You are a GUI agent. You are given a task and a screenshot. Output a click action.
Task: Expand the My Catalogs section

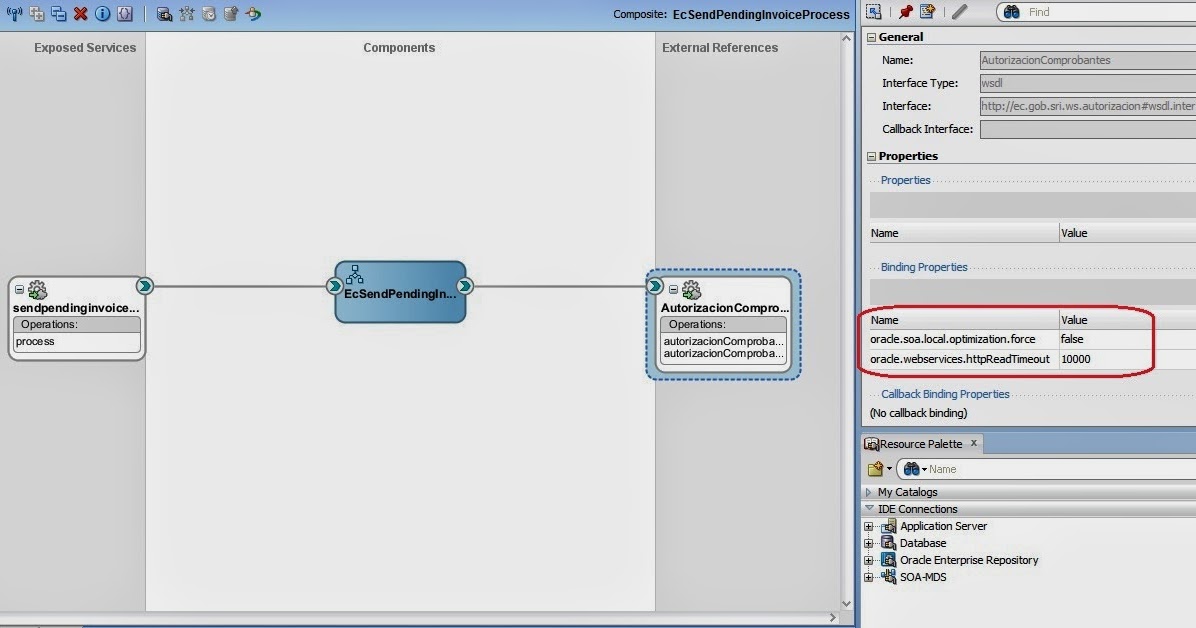click(x=869, y=491)
